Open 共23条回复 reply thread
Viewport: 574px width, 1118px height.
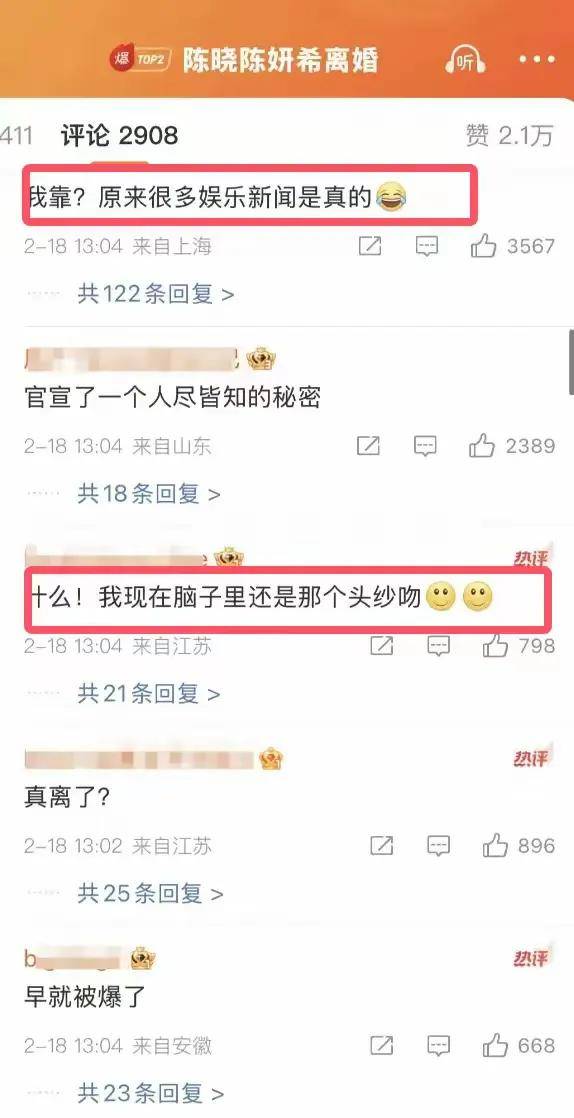point(150,1093)
